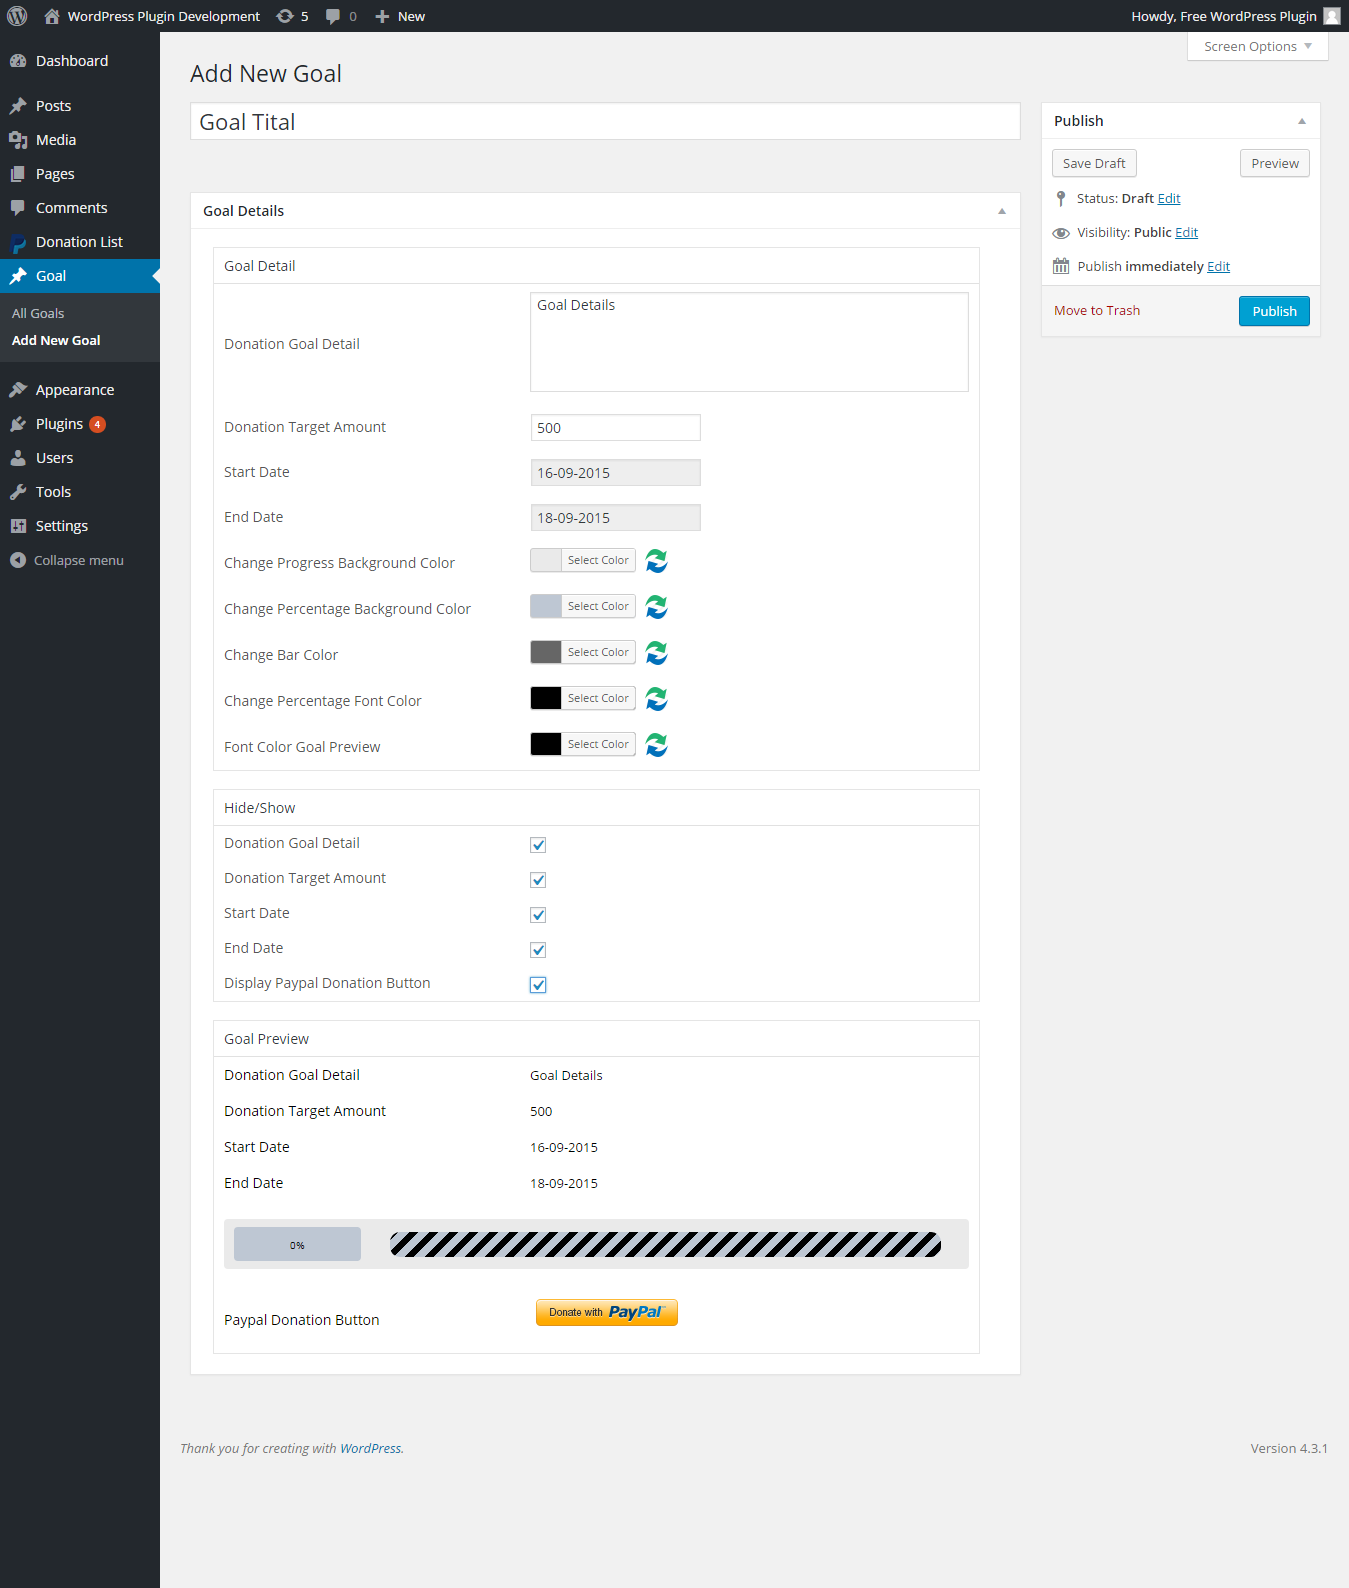This screenshot has height=1588, width=1349.
Task: Click the blue Publish button
Action: pos(1274,311)
